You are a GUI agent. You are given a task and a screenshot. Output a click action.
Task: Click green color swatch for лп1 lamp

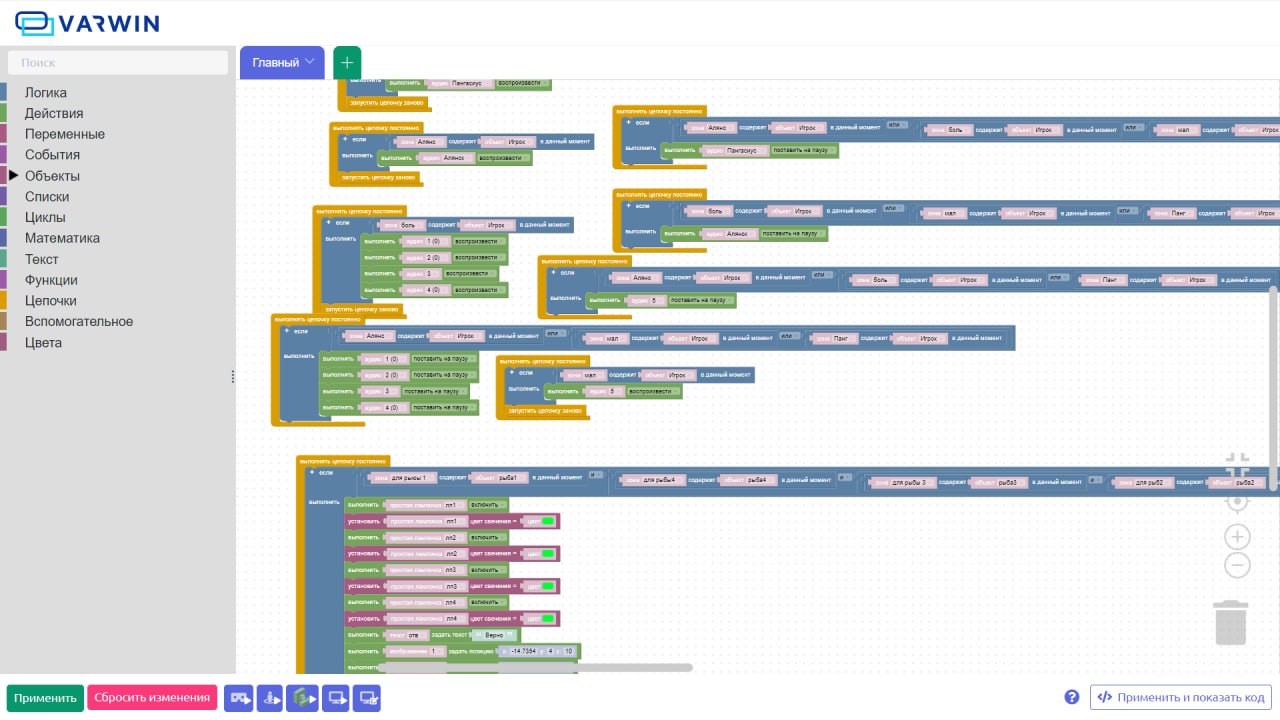coord(547,522)
